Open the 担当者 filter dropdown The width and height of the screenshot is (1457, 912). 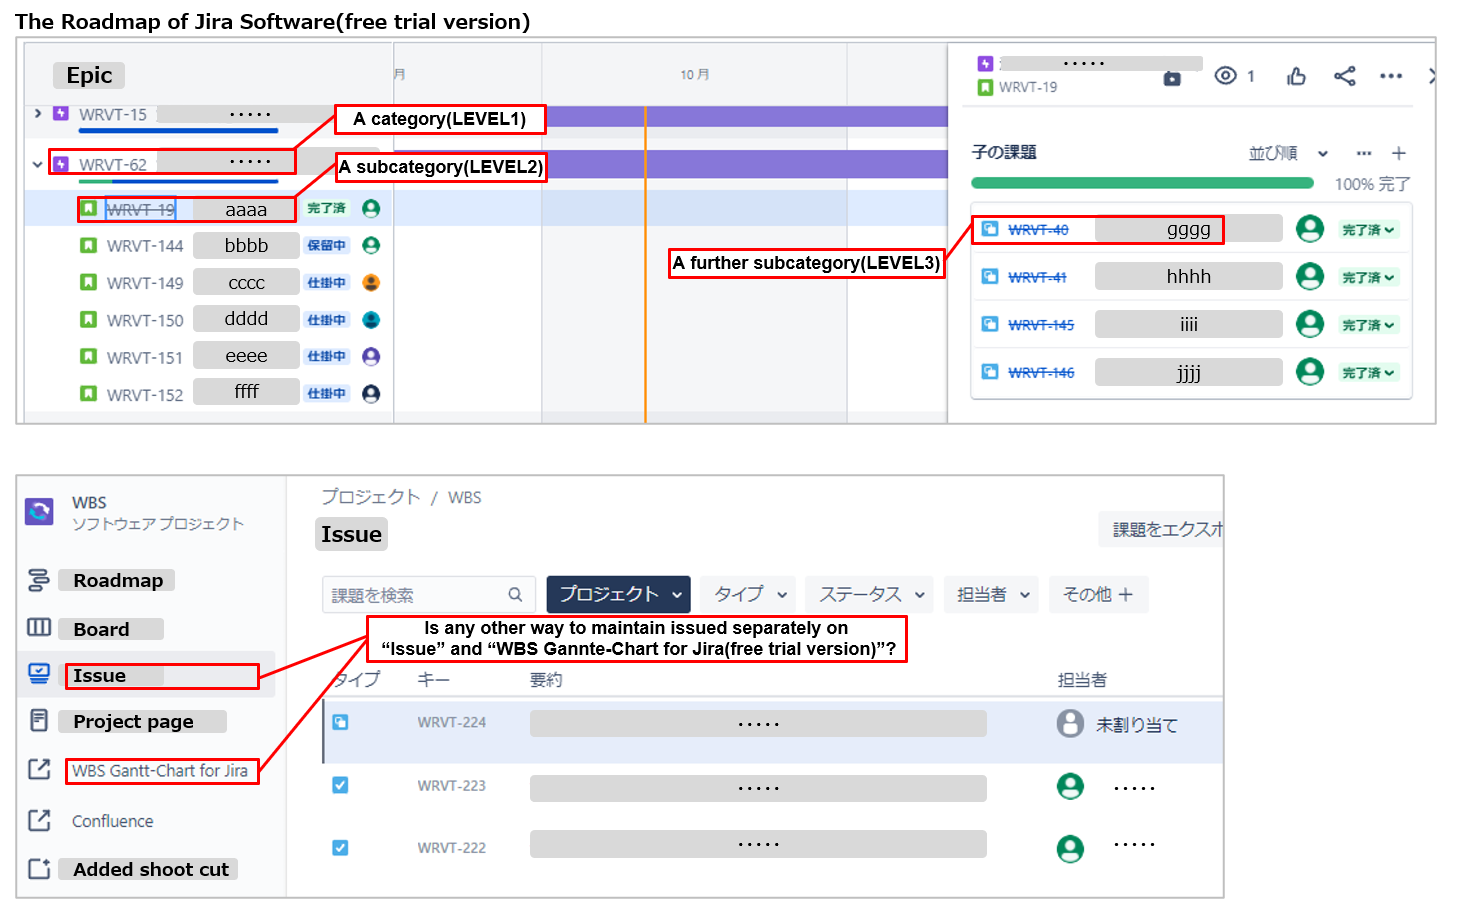pos(992,594)
